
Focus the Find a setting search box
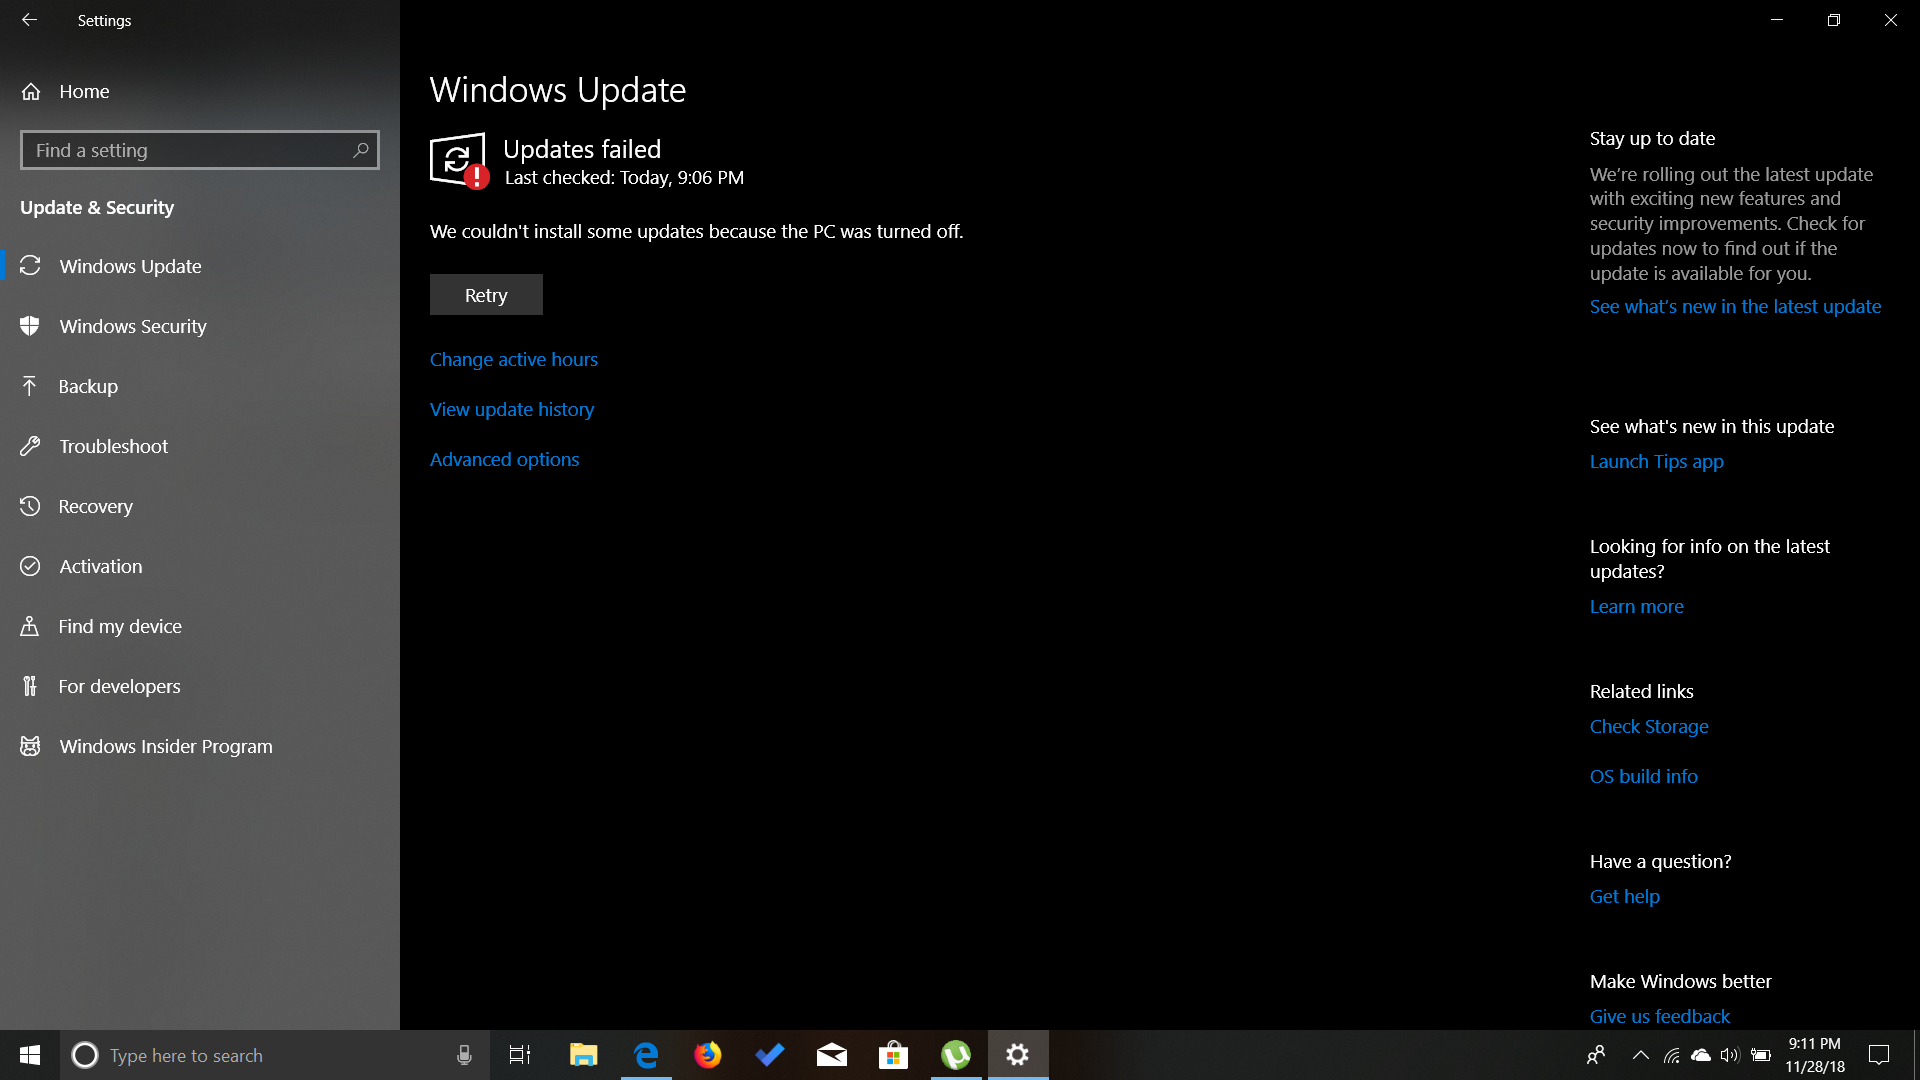point(200,150)
